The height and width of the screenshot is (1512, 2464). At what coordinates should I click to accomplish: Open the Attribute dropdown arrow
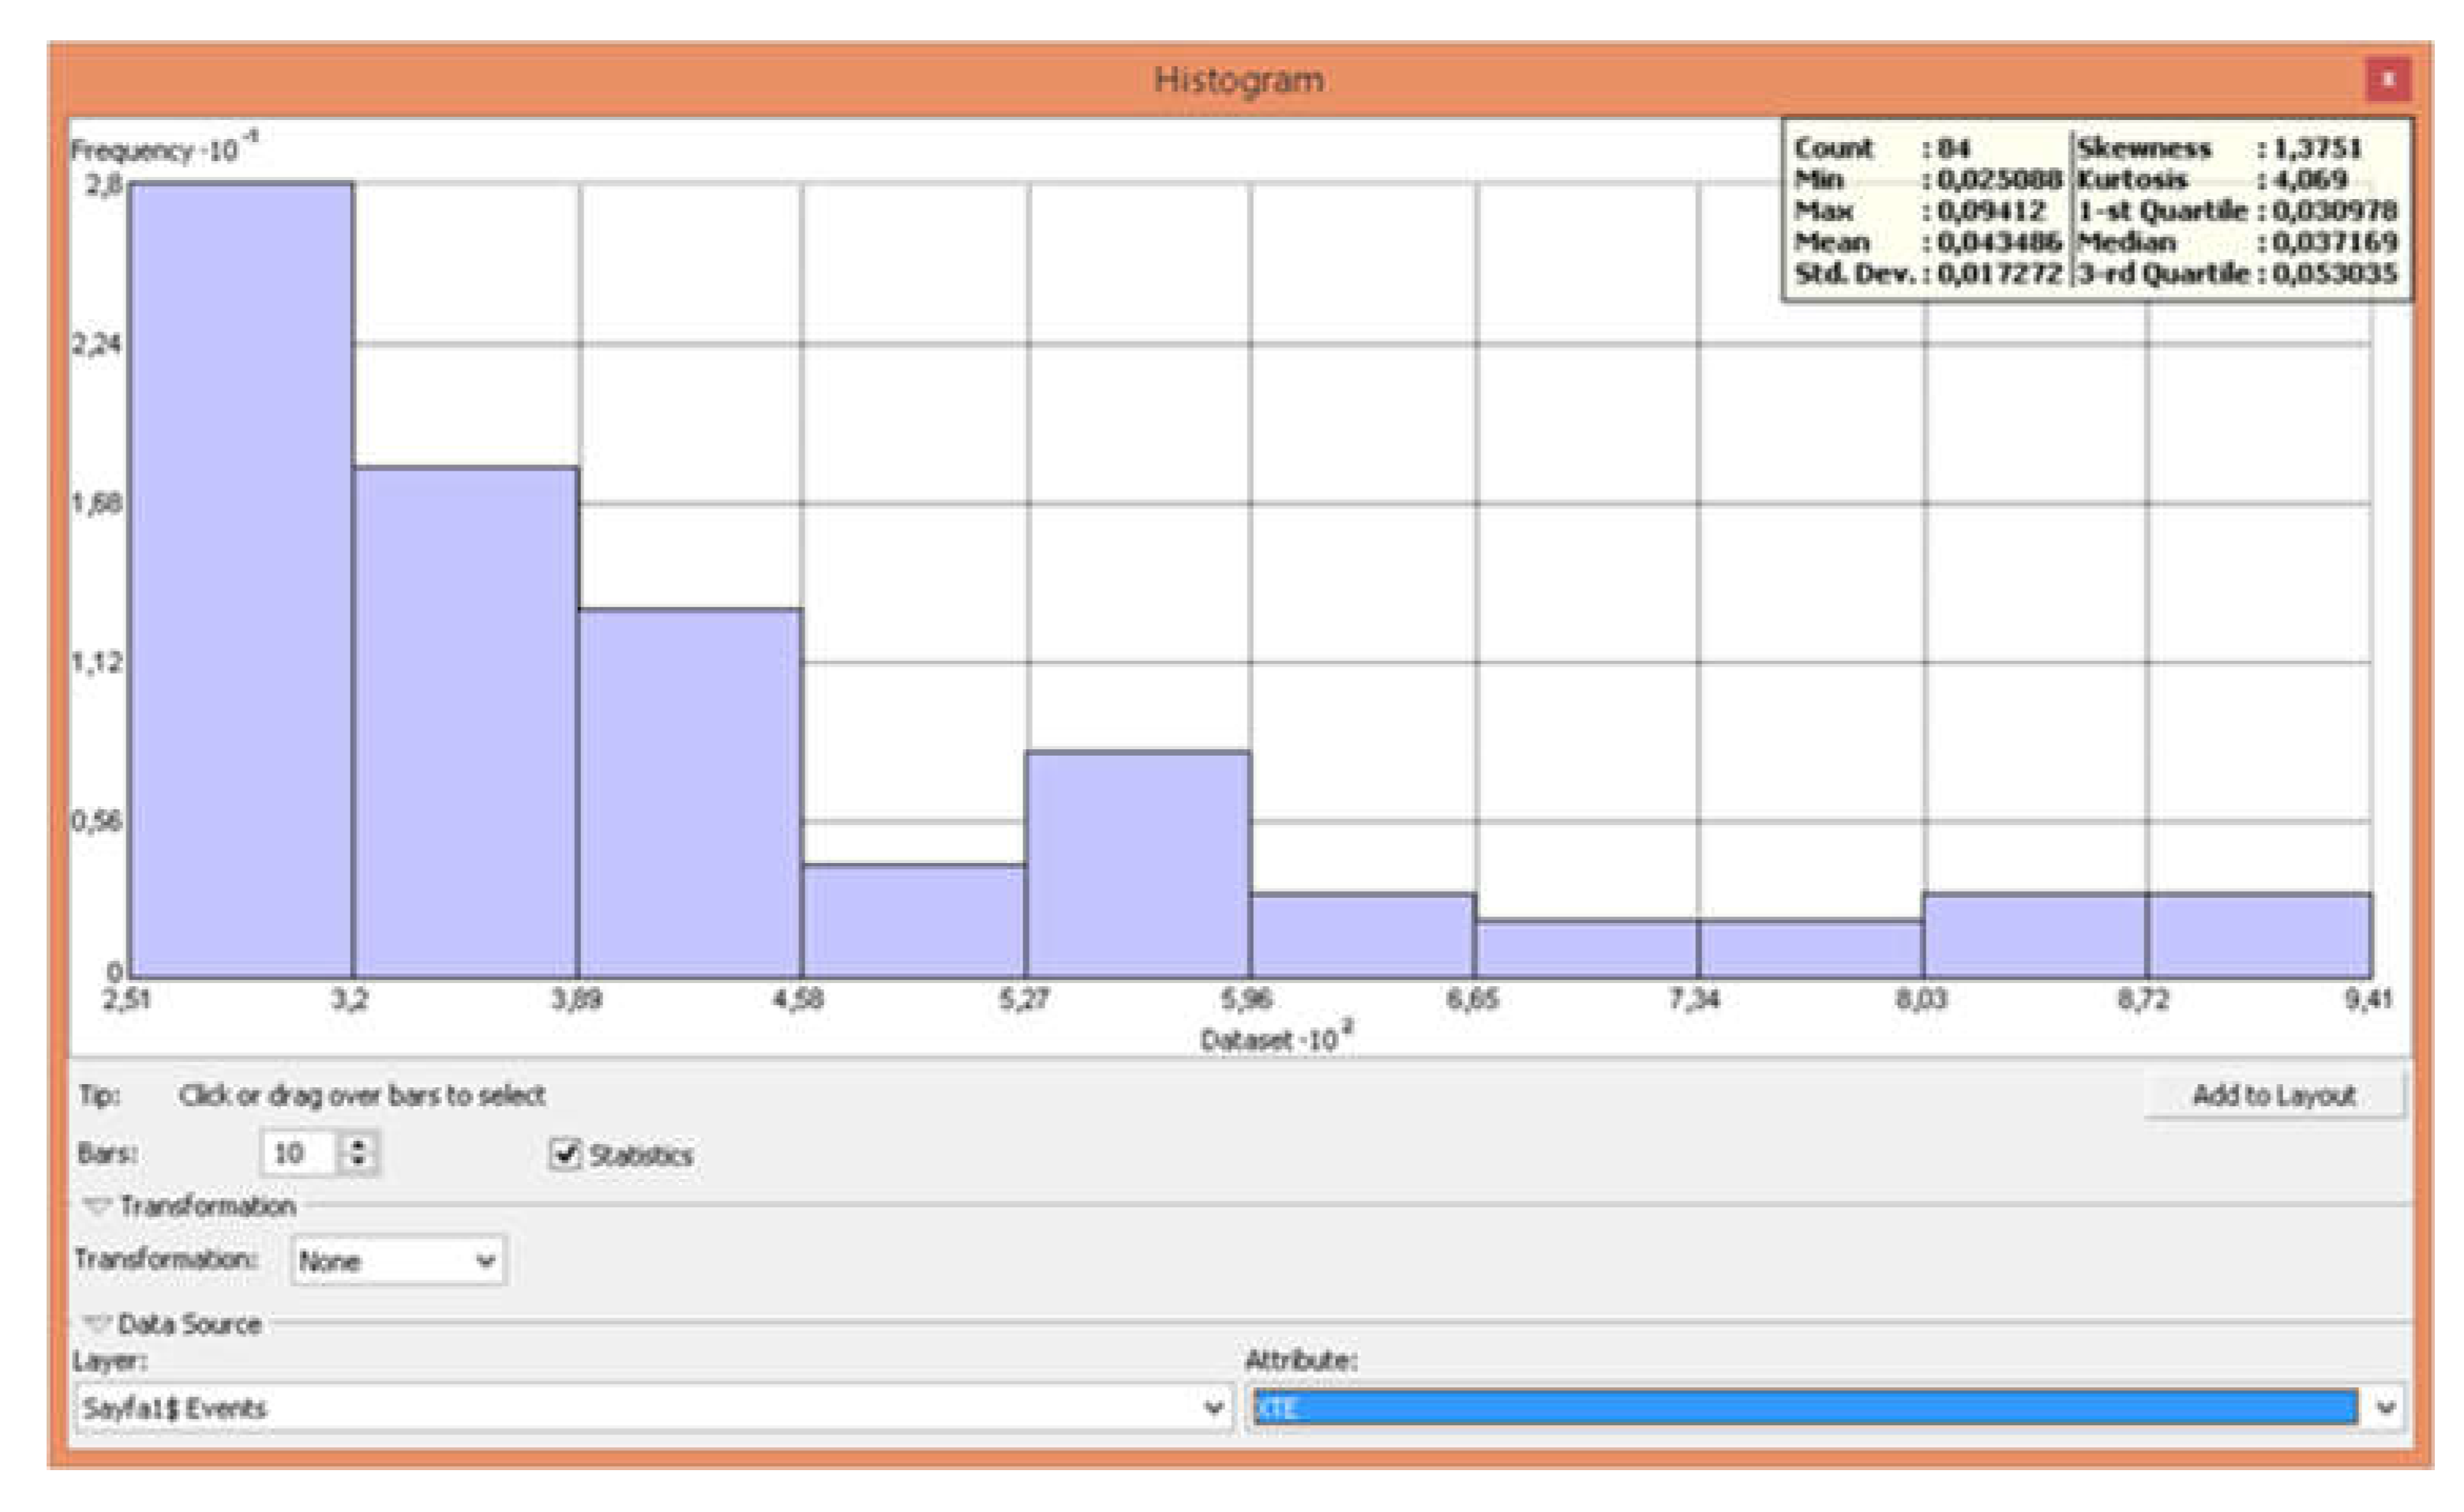(x=2386, y=1408)
